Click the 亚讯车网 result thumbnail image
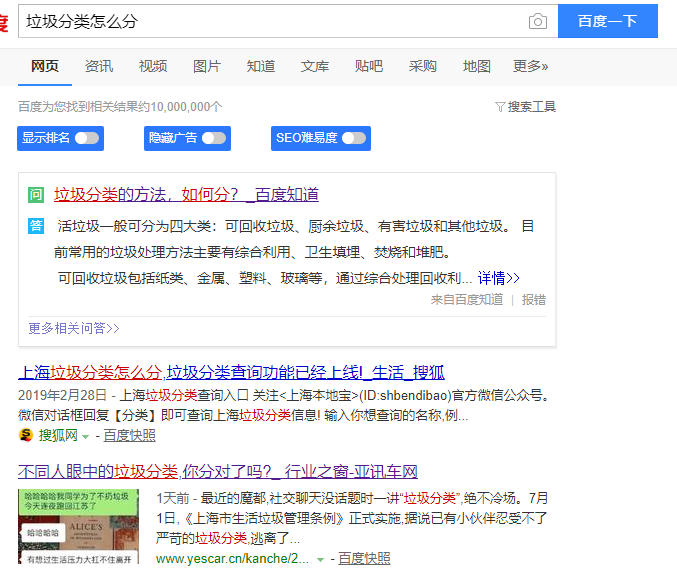 (79, 526)
